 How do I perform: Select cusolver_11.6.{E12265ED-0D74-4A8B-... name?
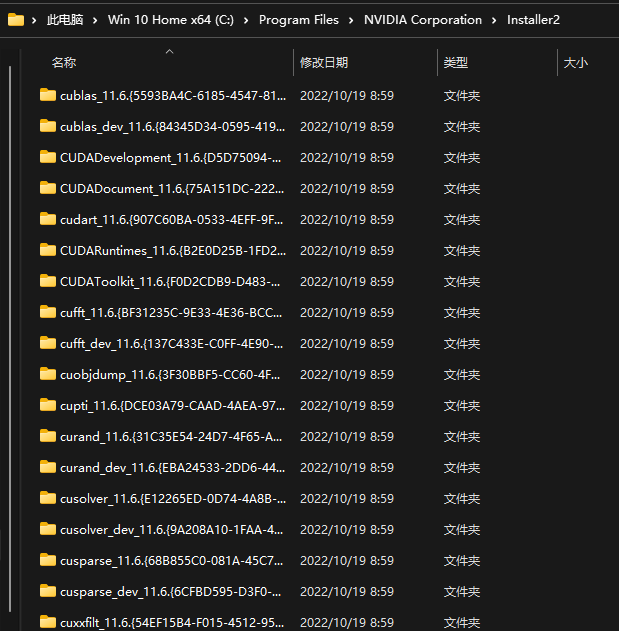[173, 499]
